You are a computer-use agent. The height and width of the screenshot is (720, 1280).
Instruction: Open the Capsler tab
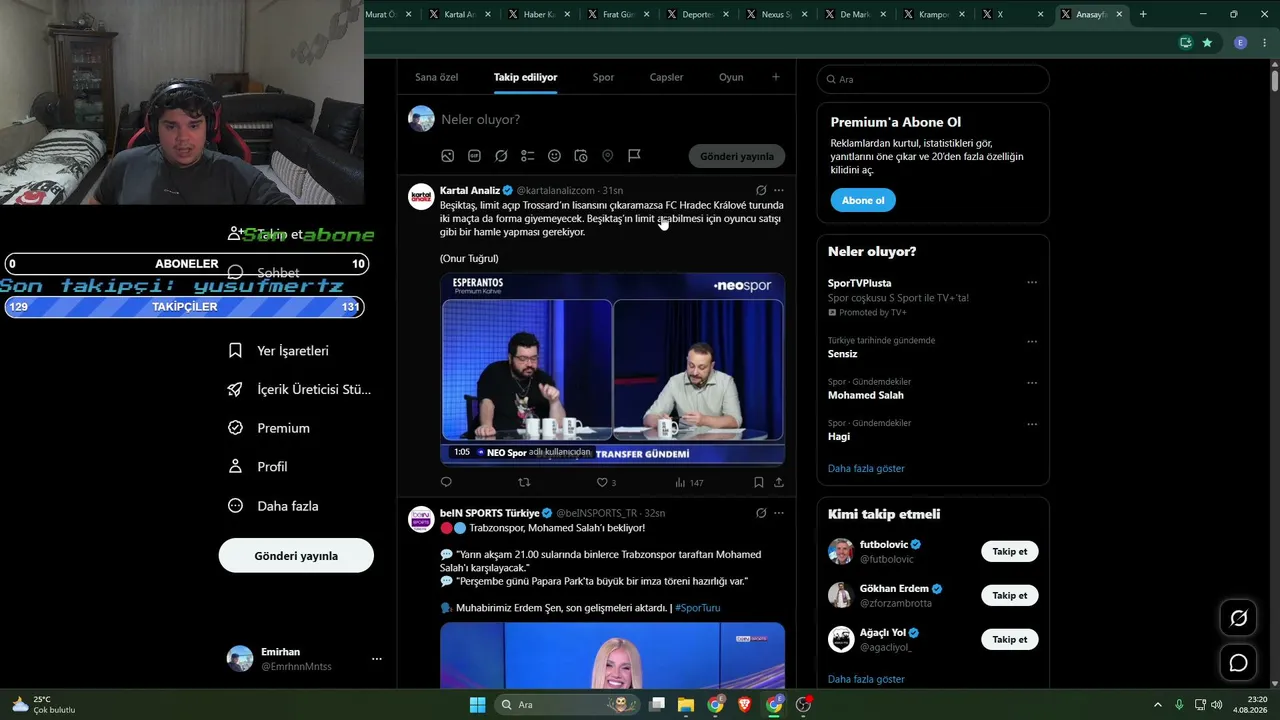tap(667, 77)
